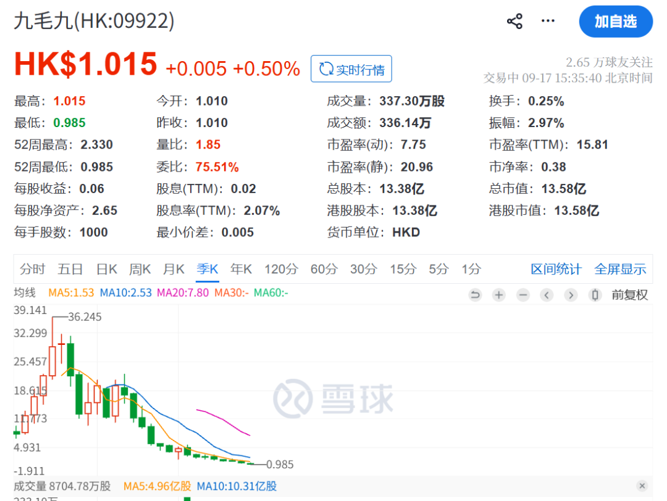Open the three-dots more options menu

pos(547,21)
